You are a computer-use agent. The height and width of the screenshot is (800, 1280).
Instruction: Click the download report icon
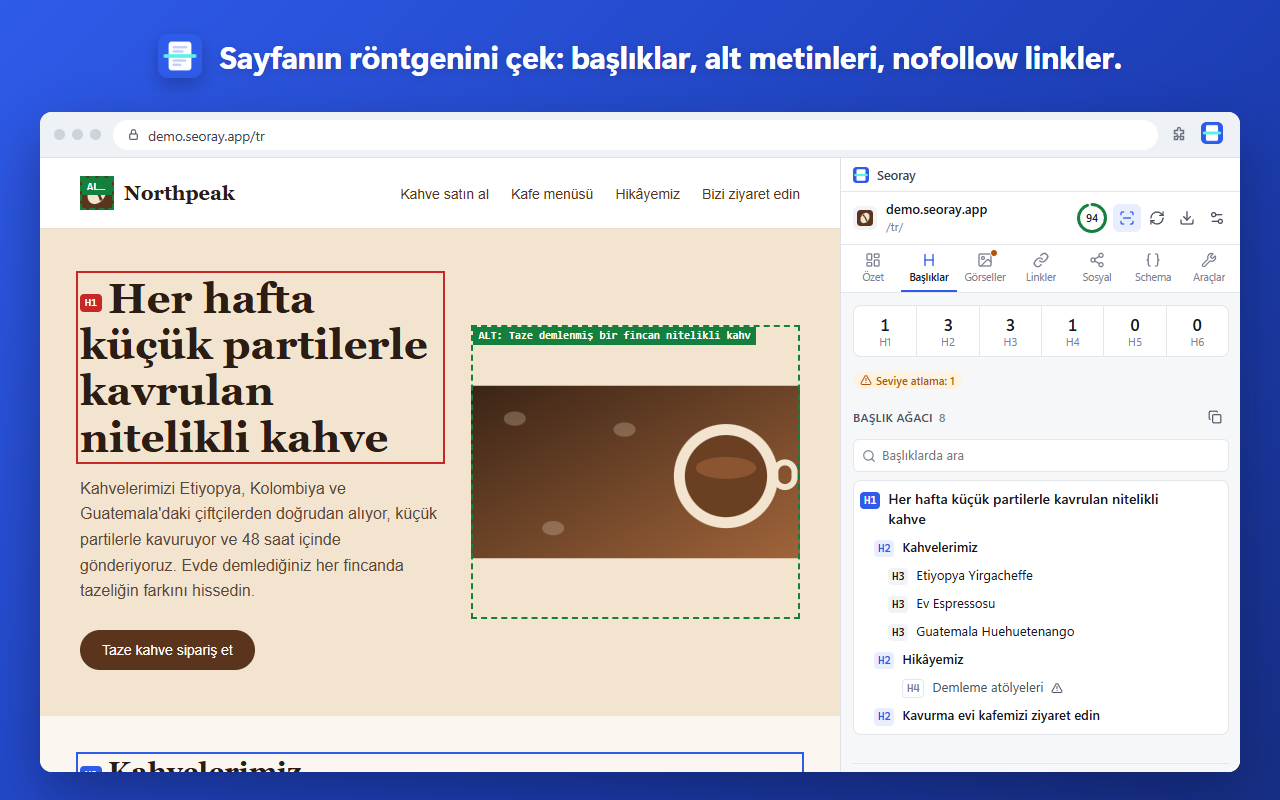tap(1187, 218)
